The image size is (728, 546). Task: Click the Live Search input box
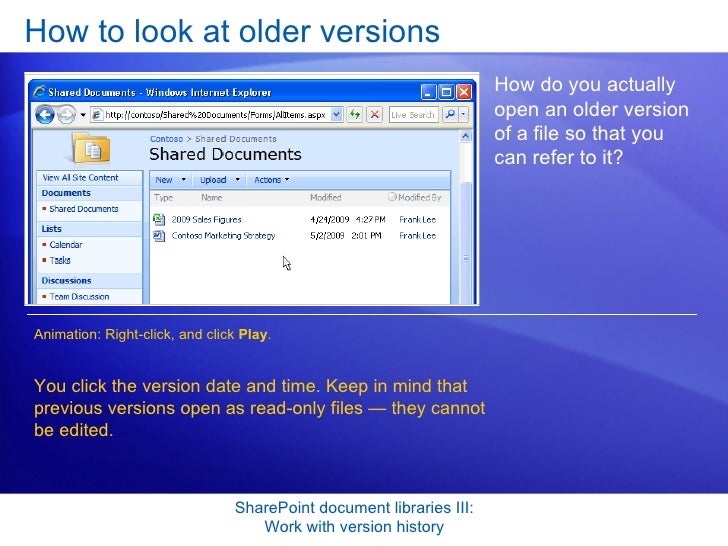413,115
